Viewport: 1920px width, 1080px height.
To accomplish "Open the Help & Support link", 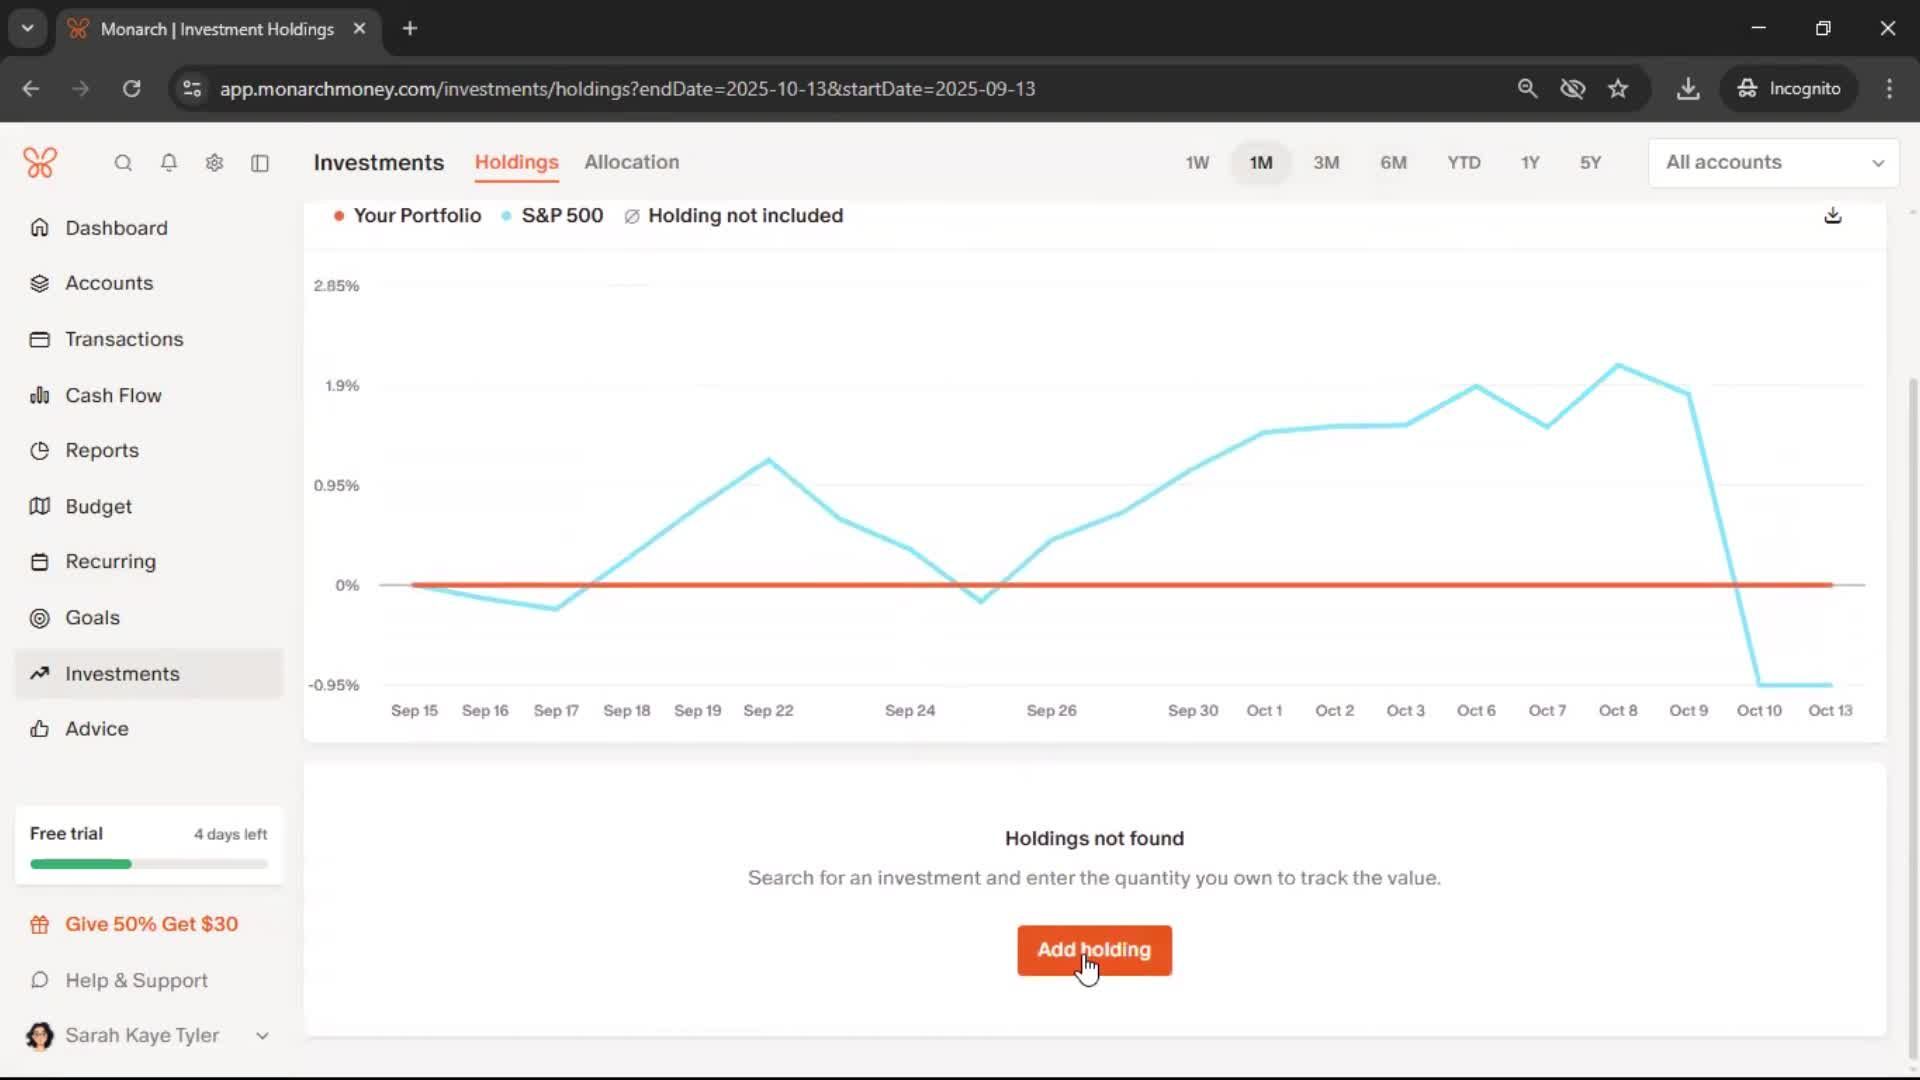I will (x=136, y=981).
